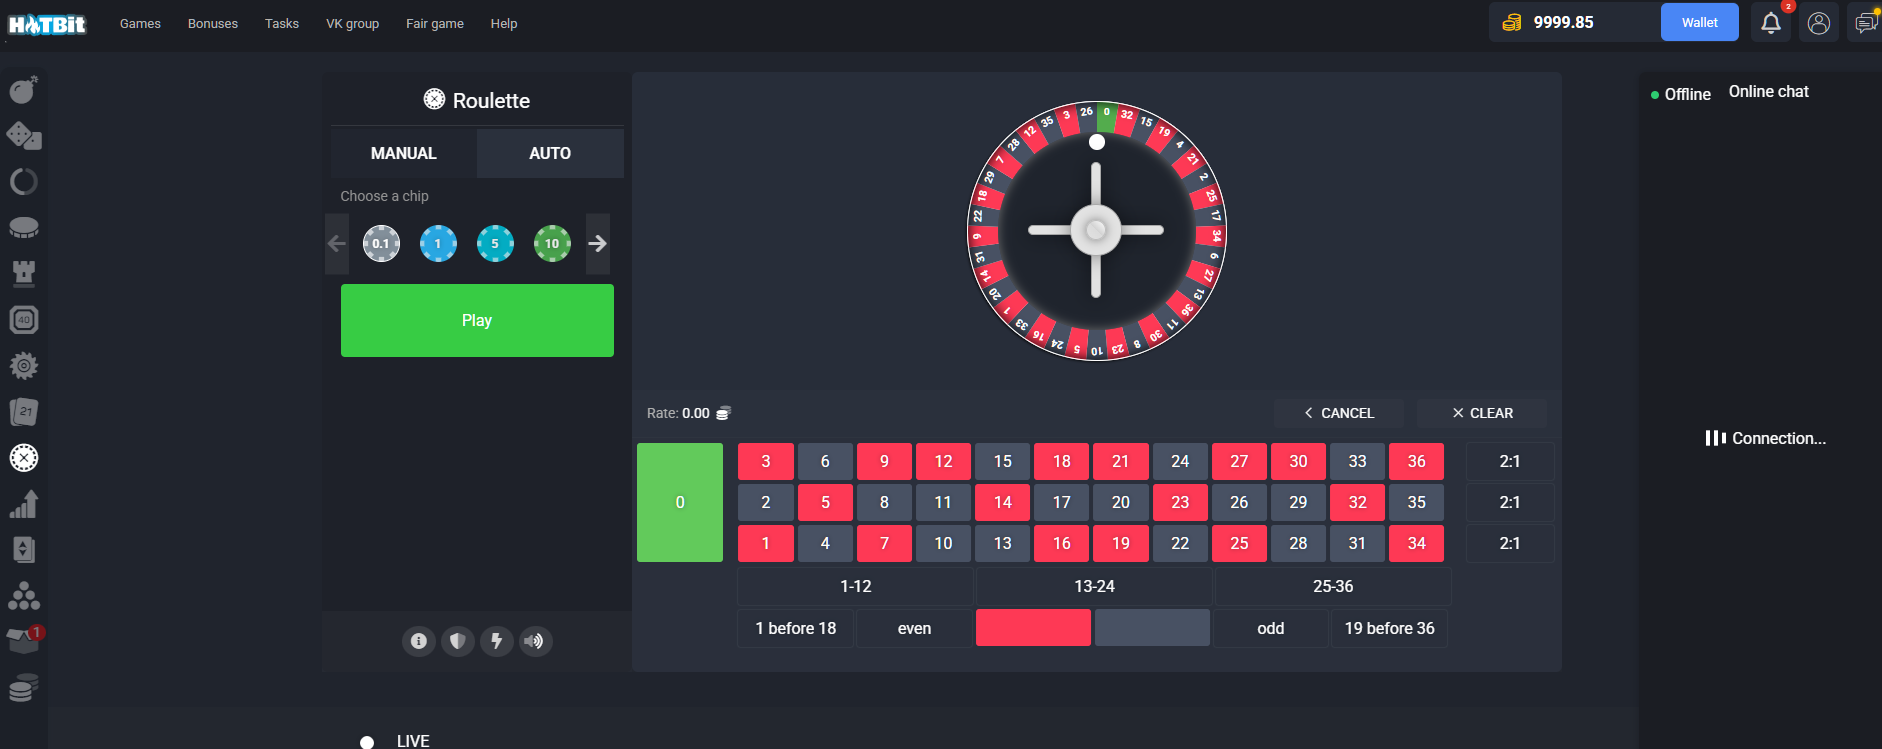Open the user profile icon

(x=1818, y=23)
